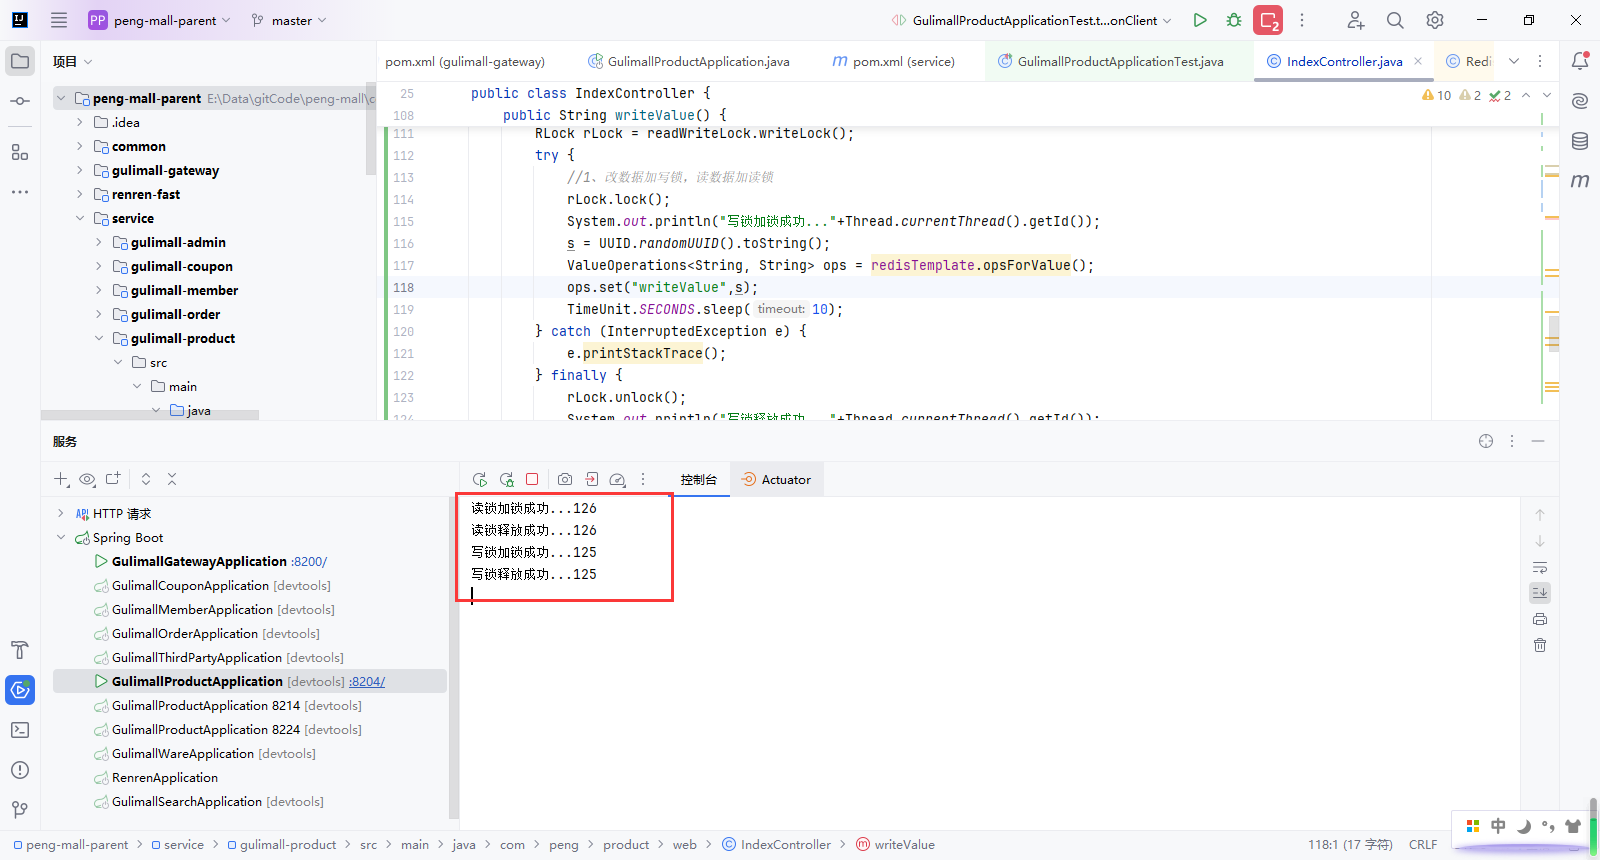Expand all services in tree
This screenshot has height=860, width=1600.
coord(146,480)
